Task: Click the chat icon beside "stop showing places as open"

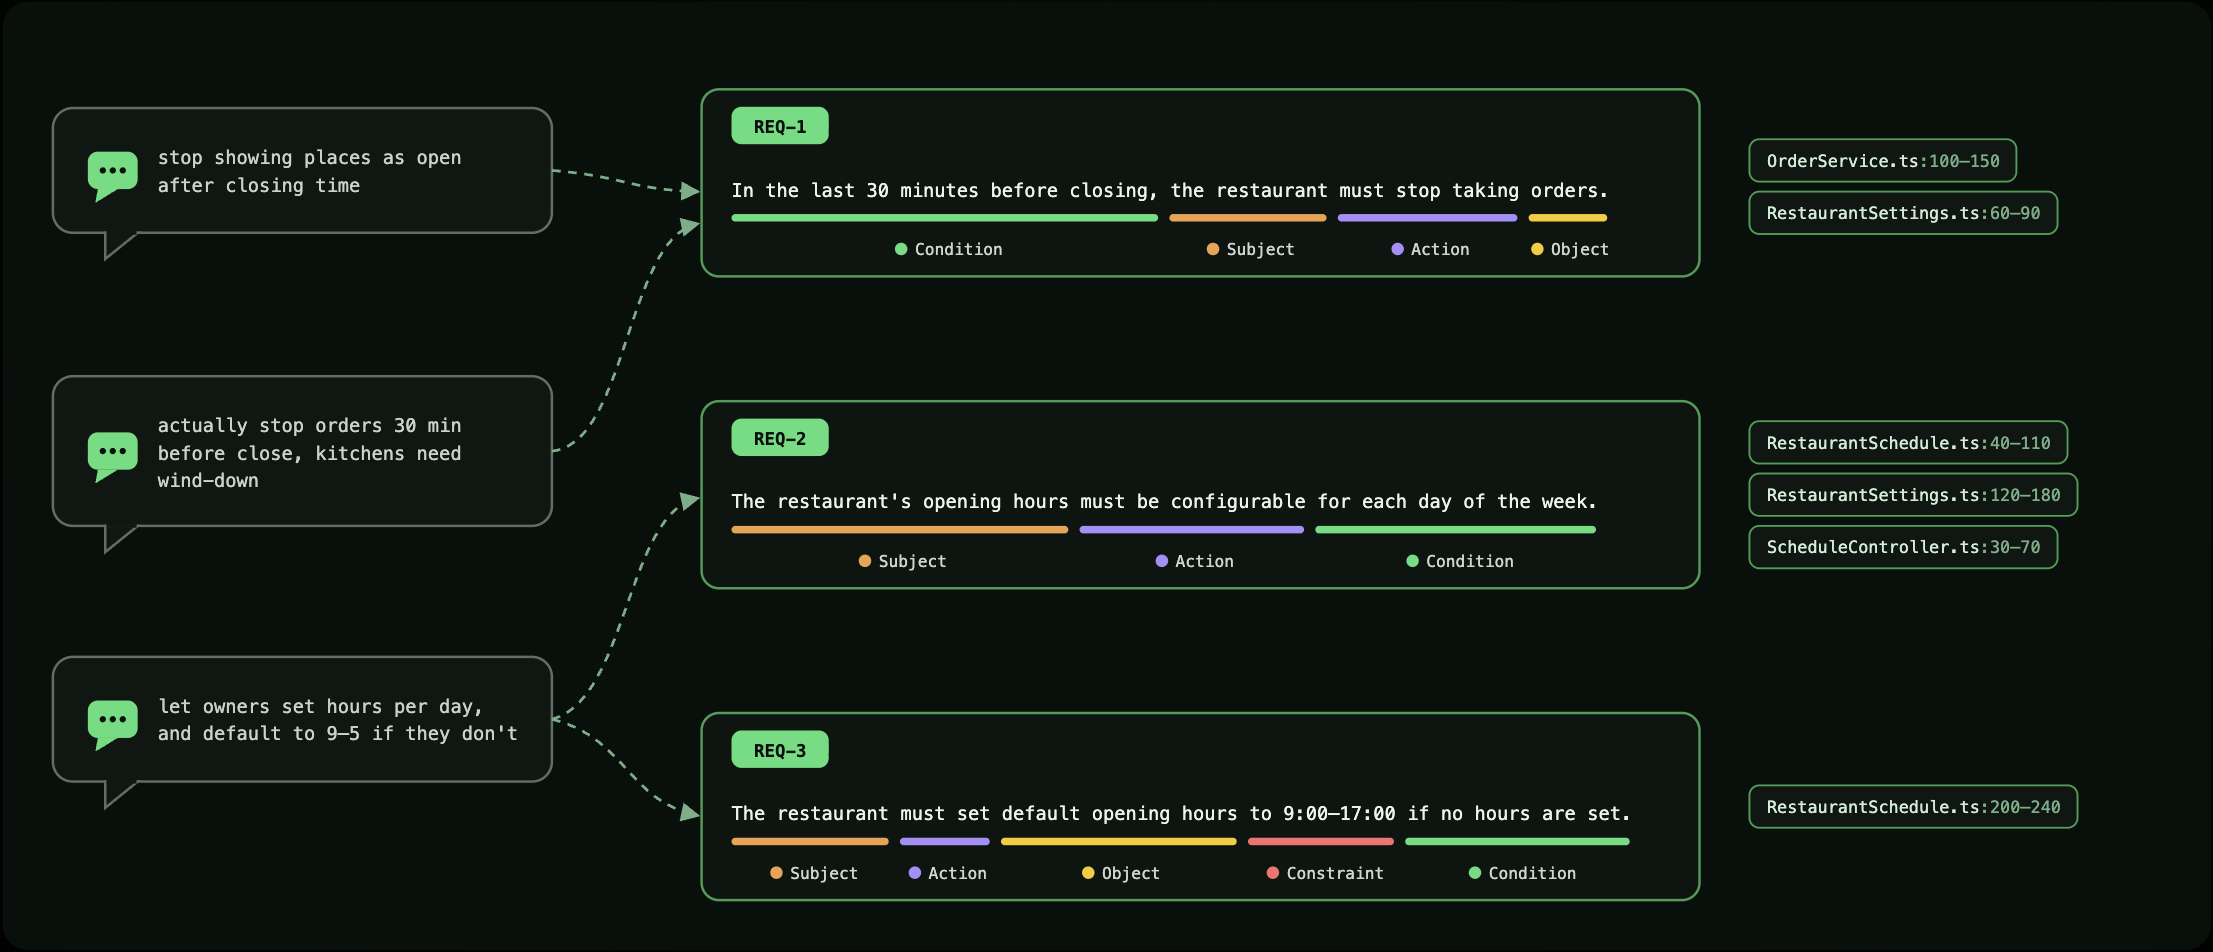Action: [112, 176]
